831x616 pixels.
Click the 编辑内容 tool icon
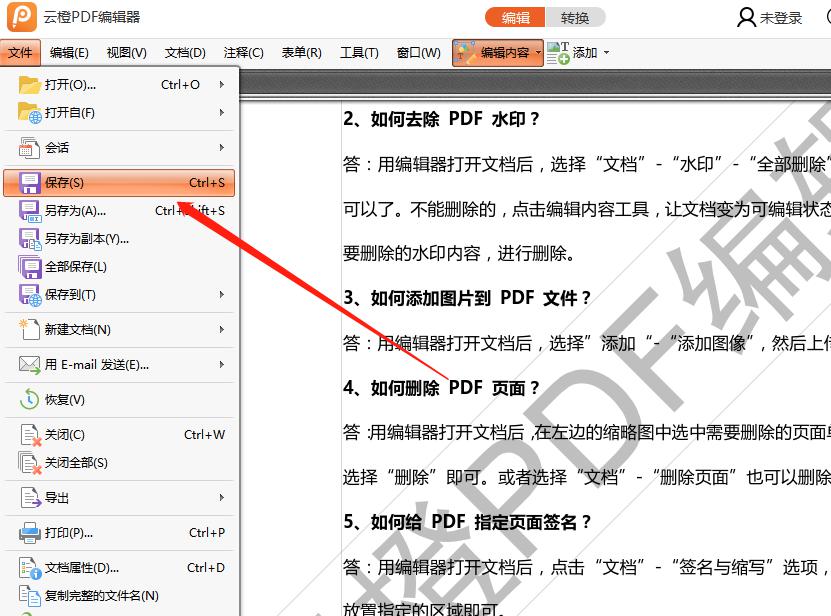click(465, 53)
